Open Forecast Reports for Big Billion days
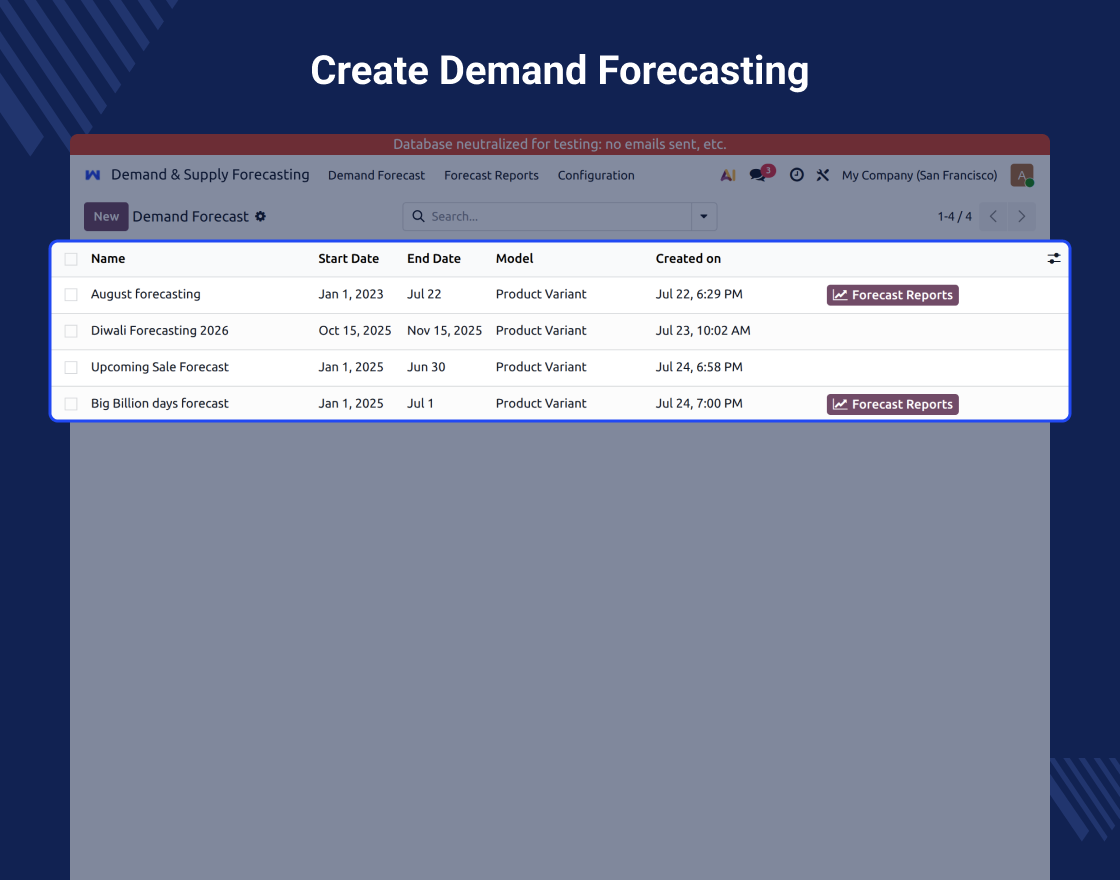Screen dimensions: 1120x880 [893, 404]
